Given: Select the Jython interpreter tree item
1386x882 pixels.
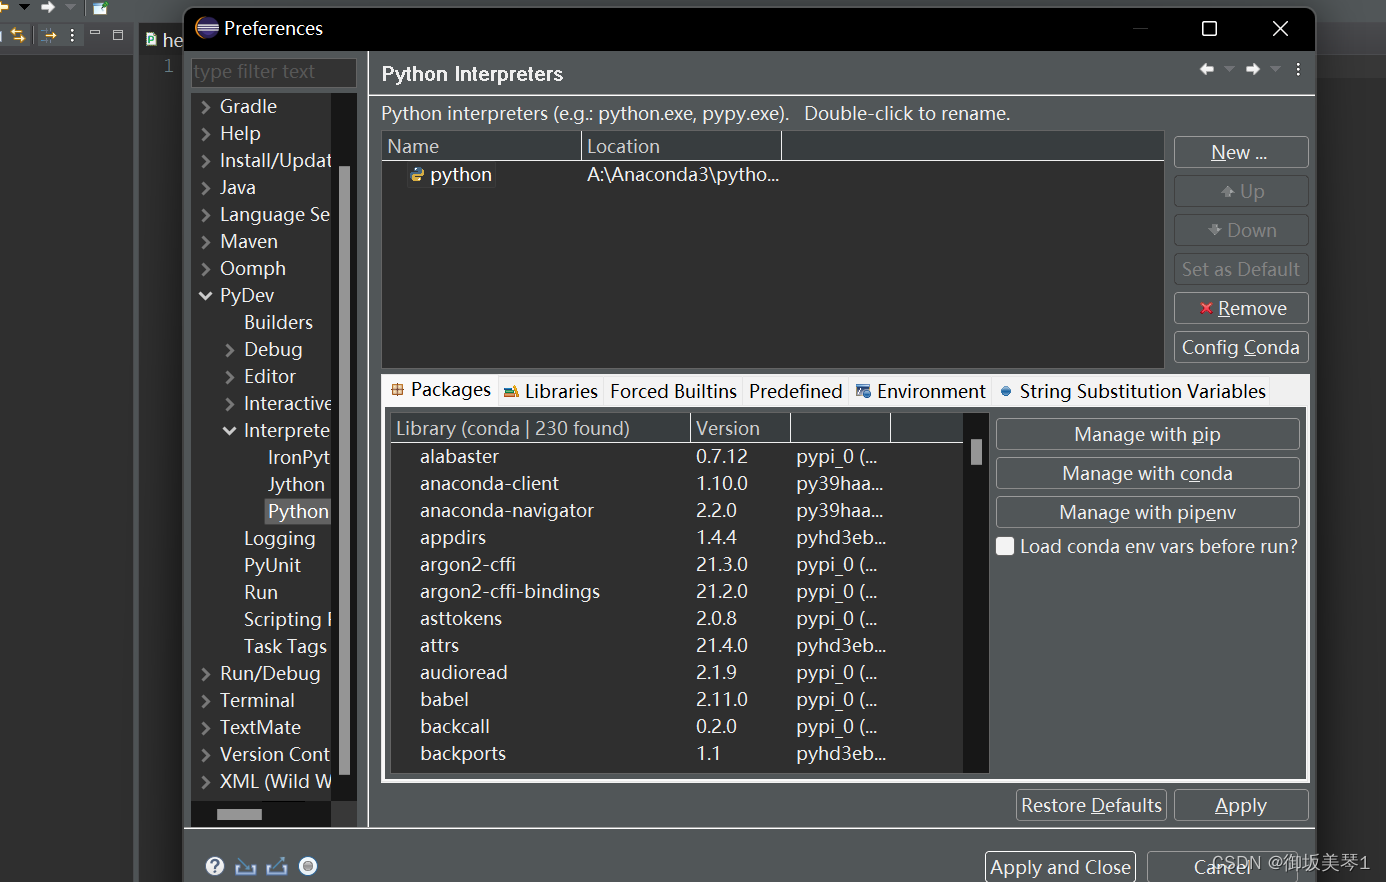Looking at the screenshot, I should tap(296, 485).
